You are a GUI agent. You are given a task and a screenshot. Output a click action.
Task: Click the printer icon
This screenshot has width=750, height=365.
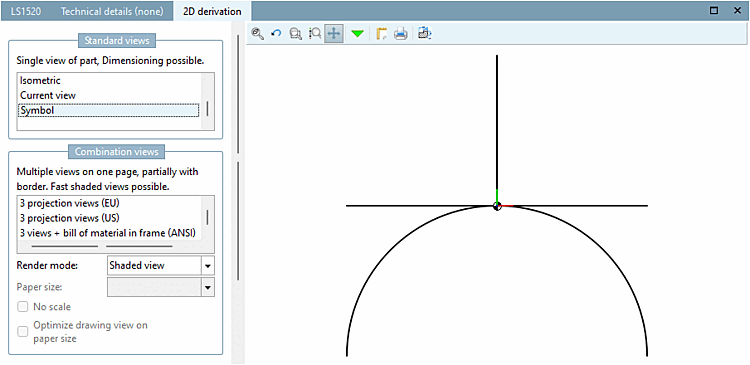(x=400, y=33)
